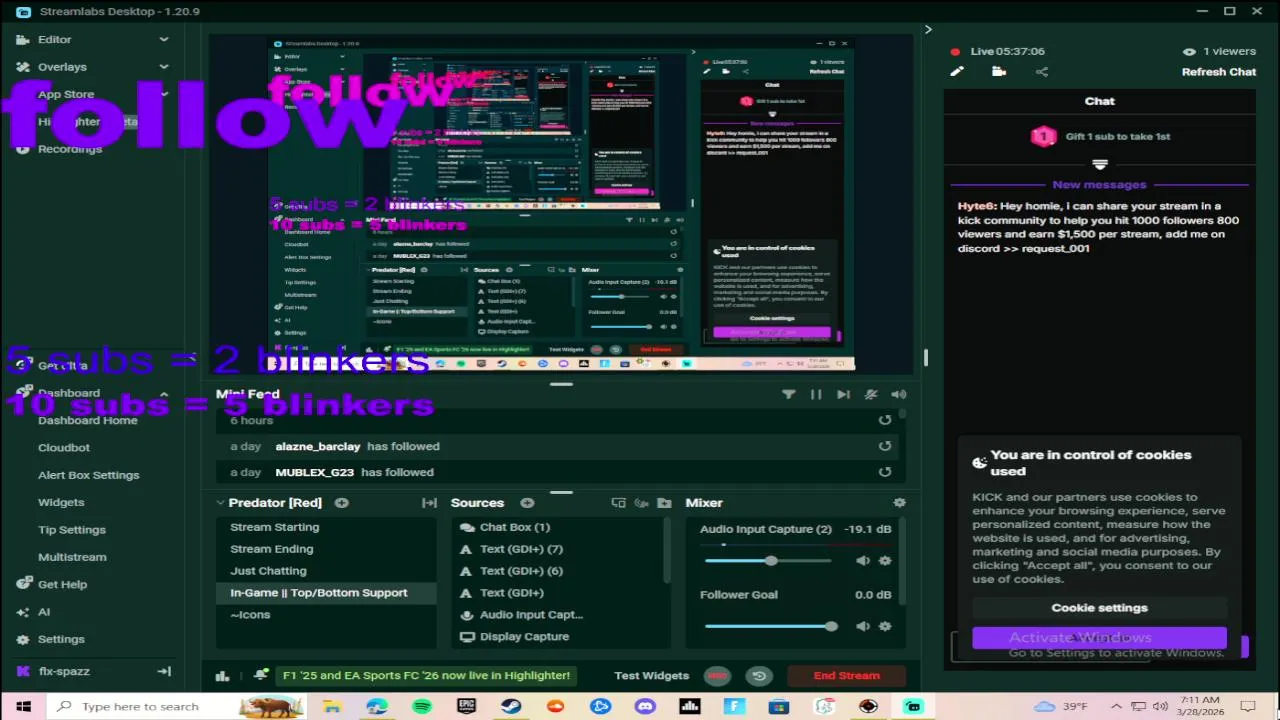Expand the Editor sidebar section
This screenshot has height=720, width=1280.
point(164,39)
